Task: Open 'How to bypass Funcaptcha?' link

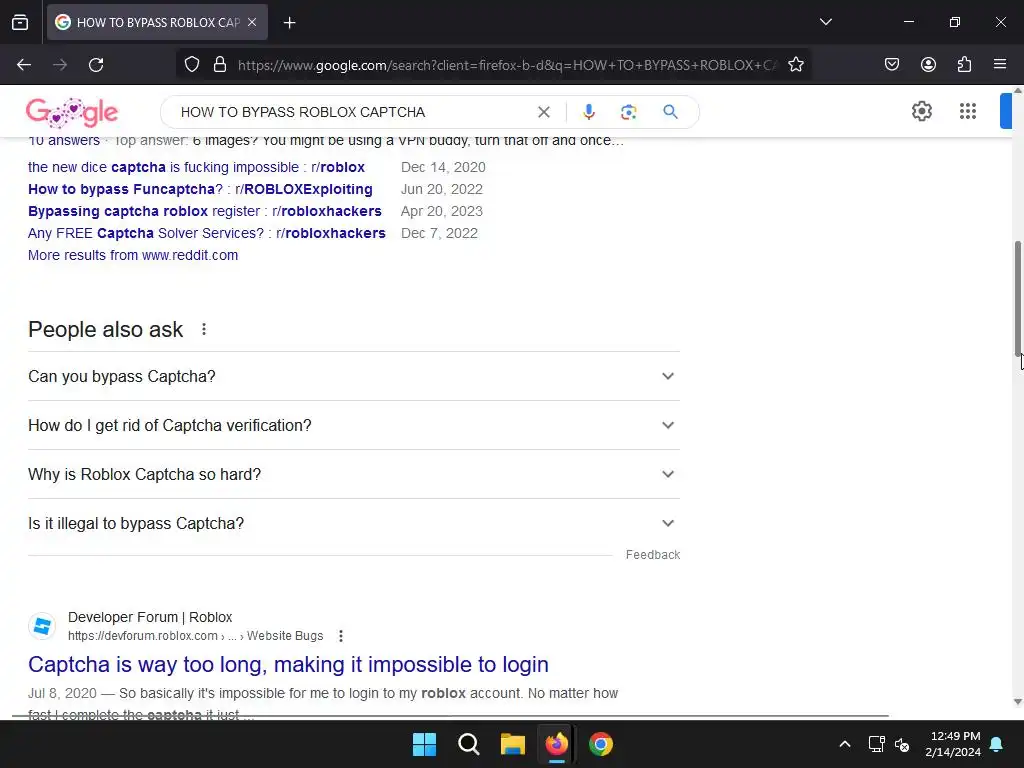Action: click(200, 189)
